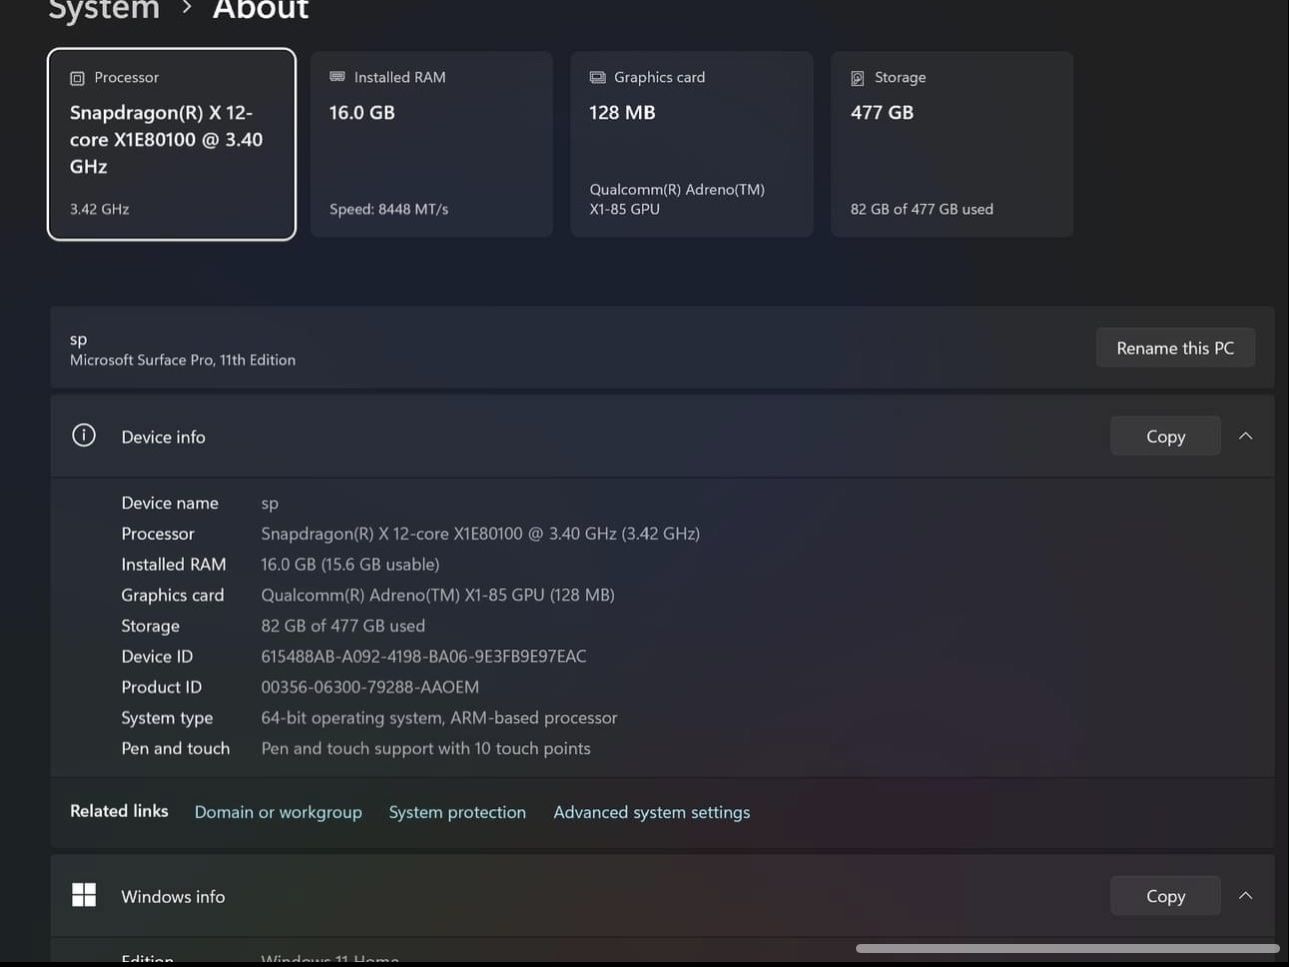Viewport: 1289px width, 967px height.
Task: Click "Pen and touch support with 10 touch points"
Action: click(426, 749)
